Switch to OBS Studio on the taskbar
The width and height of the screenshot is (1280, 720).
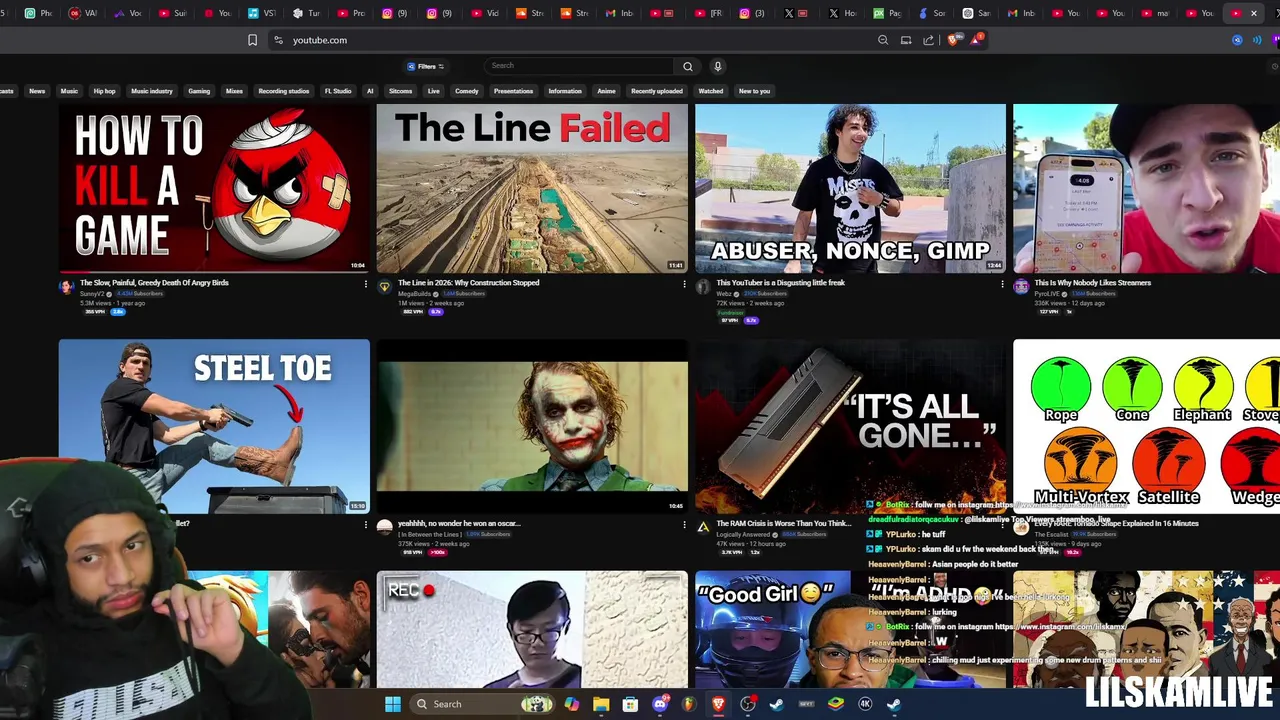point(748,704)
